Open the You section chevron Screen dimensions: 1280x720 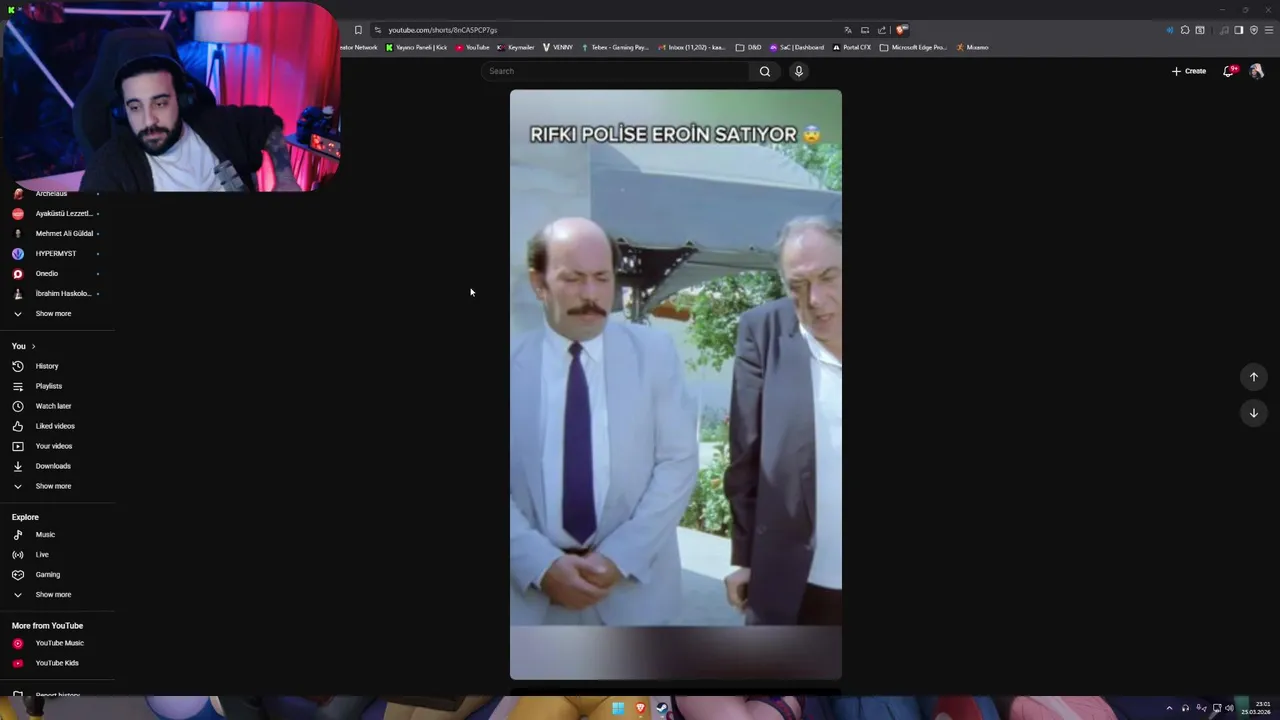[x=33, y=346]
